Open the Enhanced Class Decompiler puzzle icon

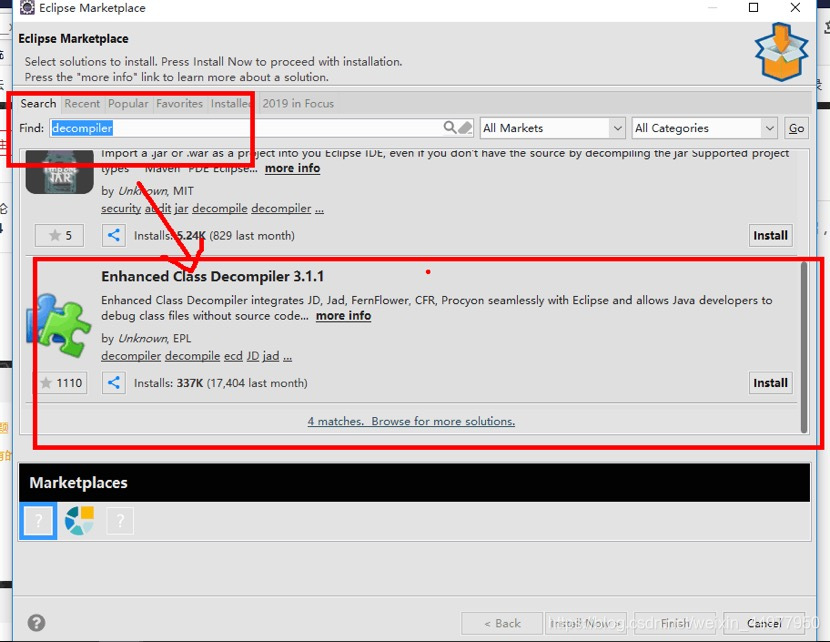coord(58,325)
